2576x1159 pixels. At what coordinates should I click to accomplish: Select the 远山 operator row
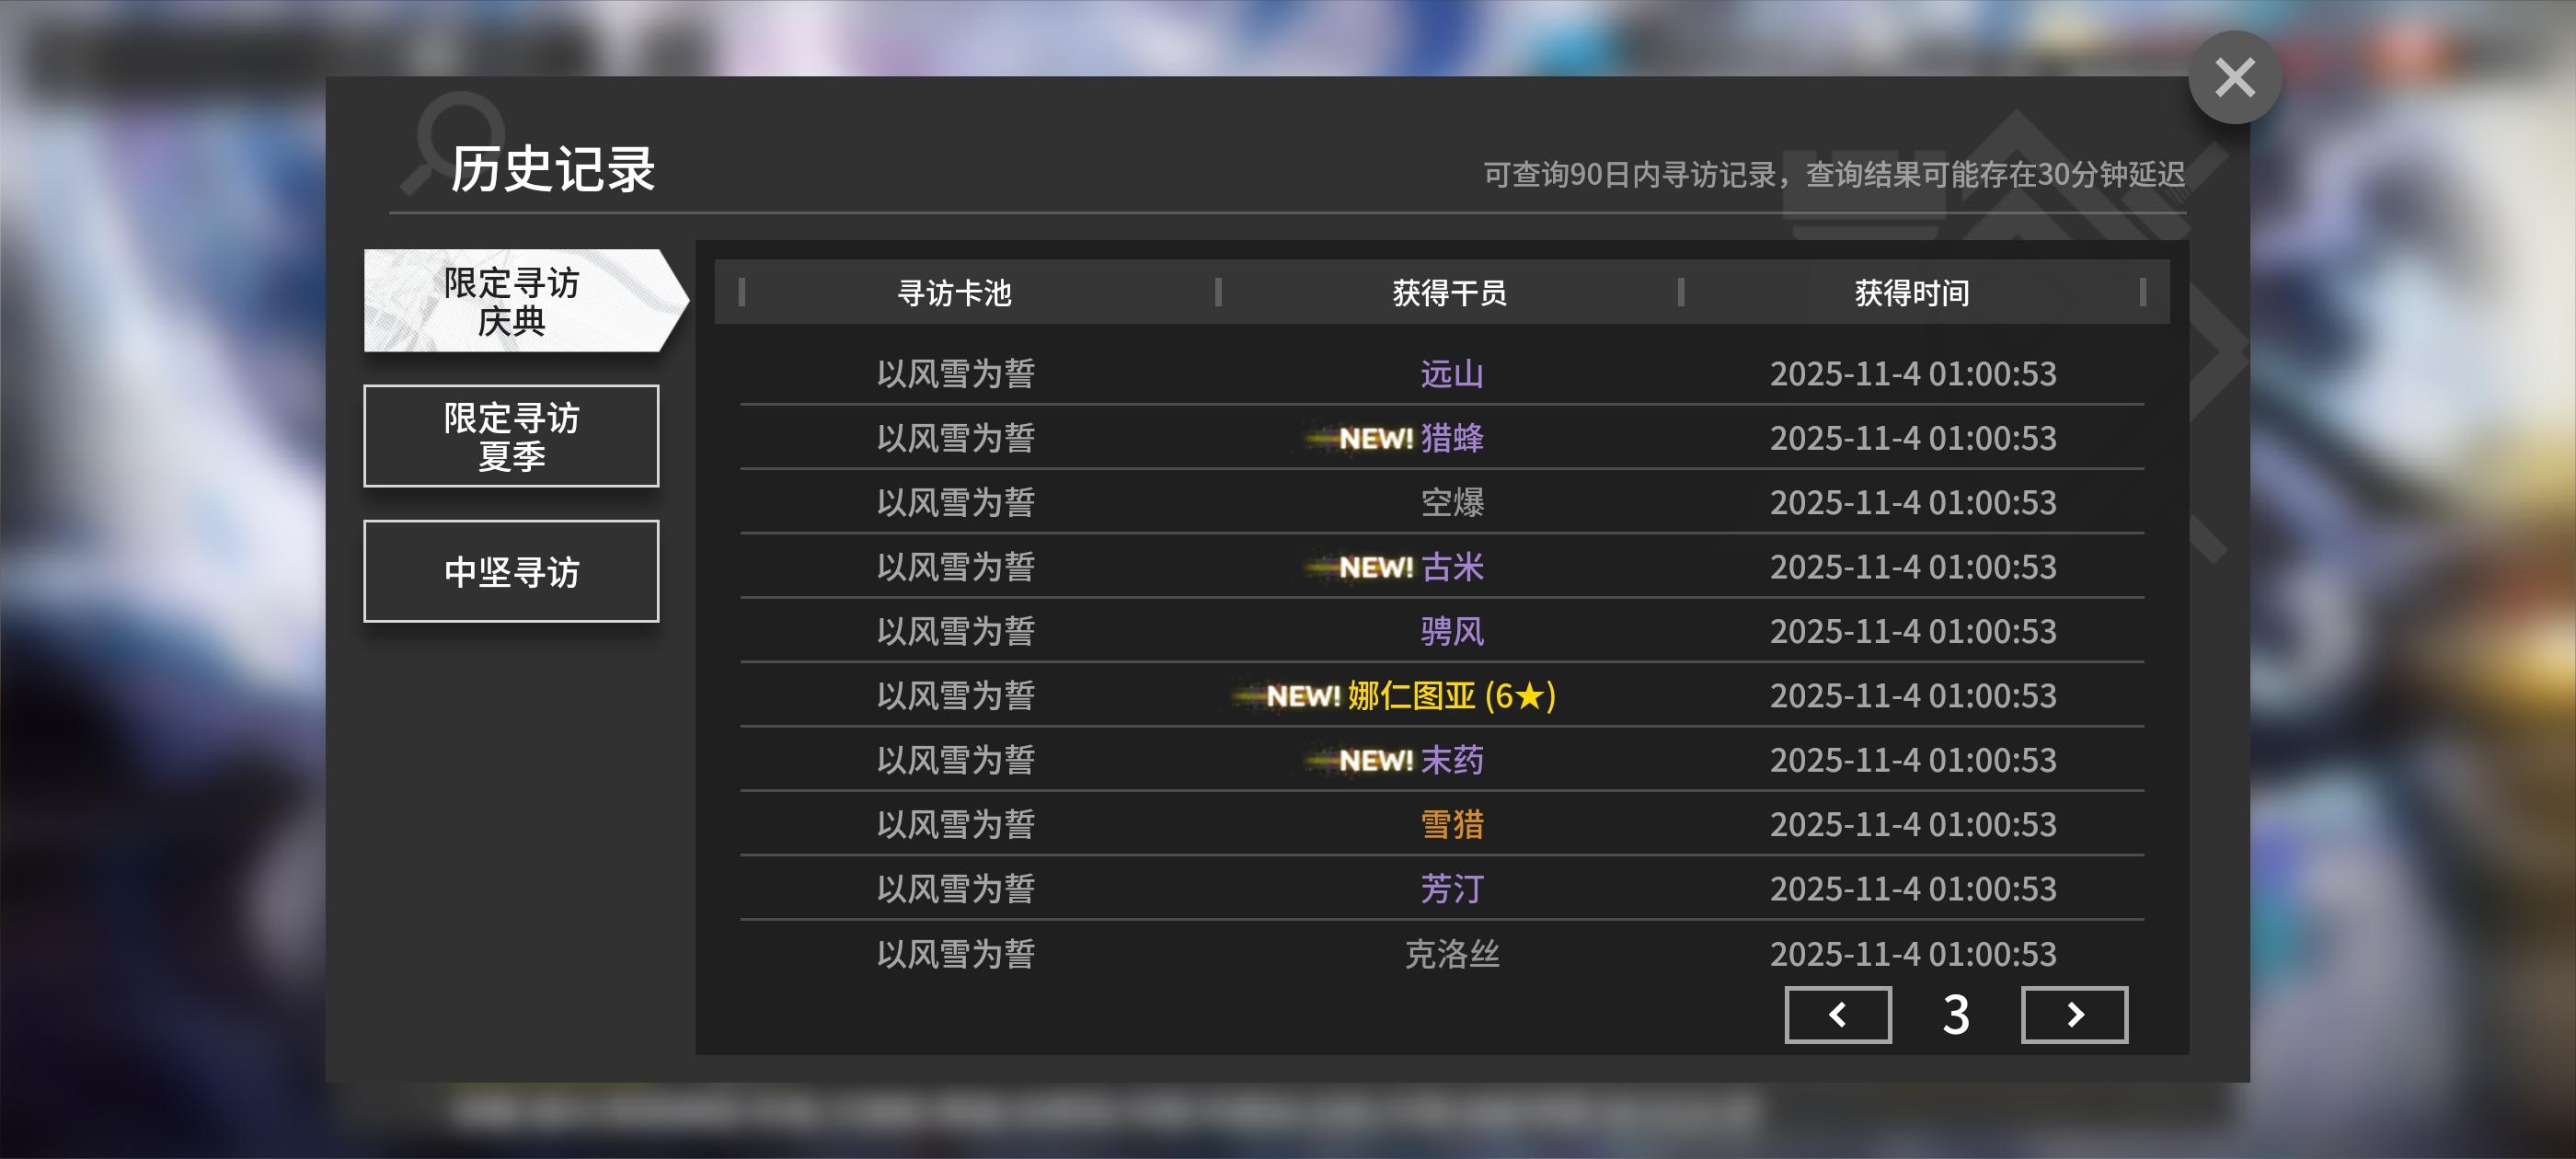(x=1452, y=373)
